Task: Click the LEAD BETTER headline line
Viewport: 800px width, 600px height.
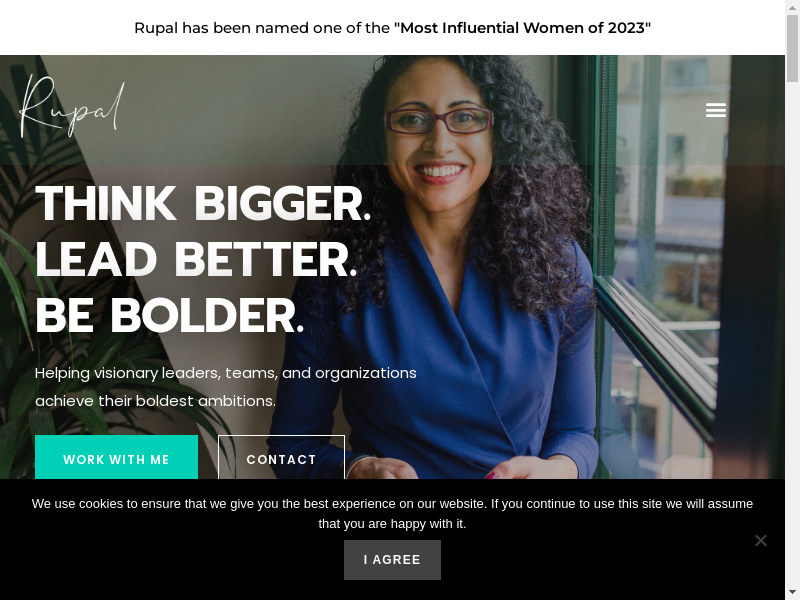Action: coord(196,259)
